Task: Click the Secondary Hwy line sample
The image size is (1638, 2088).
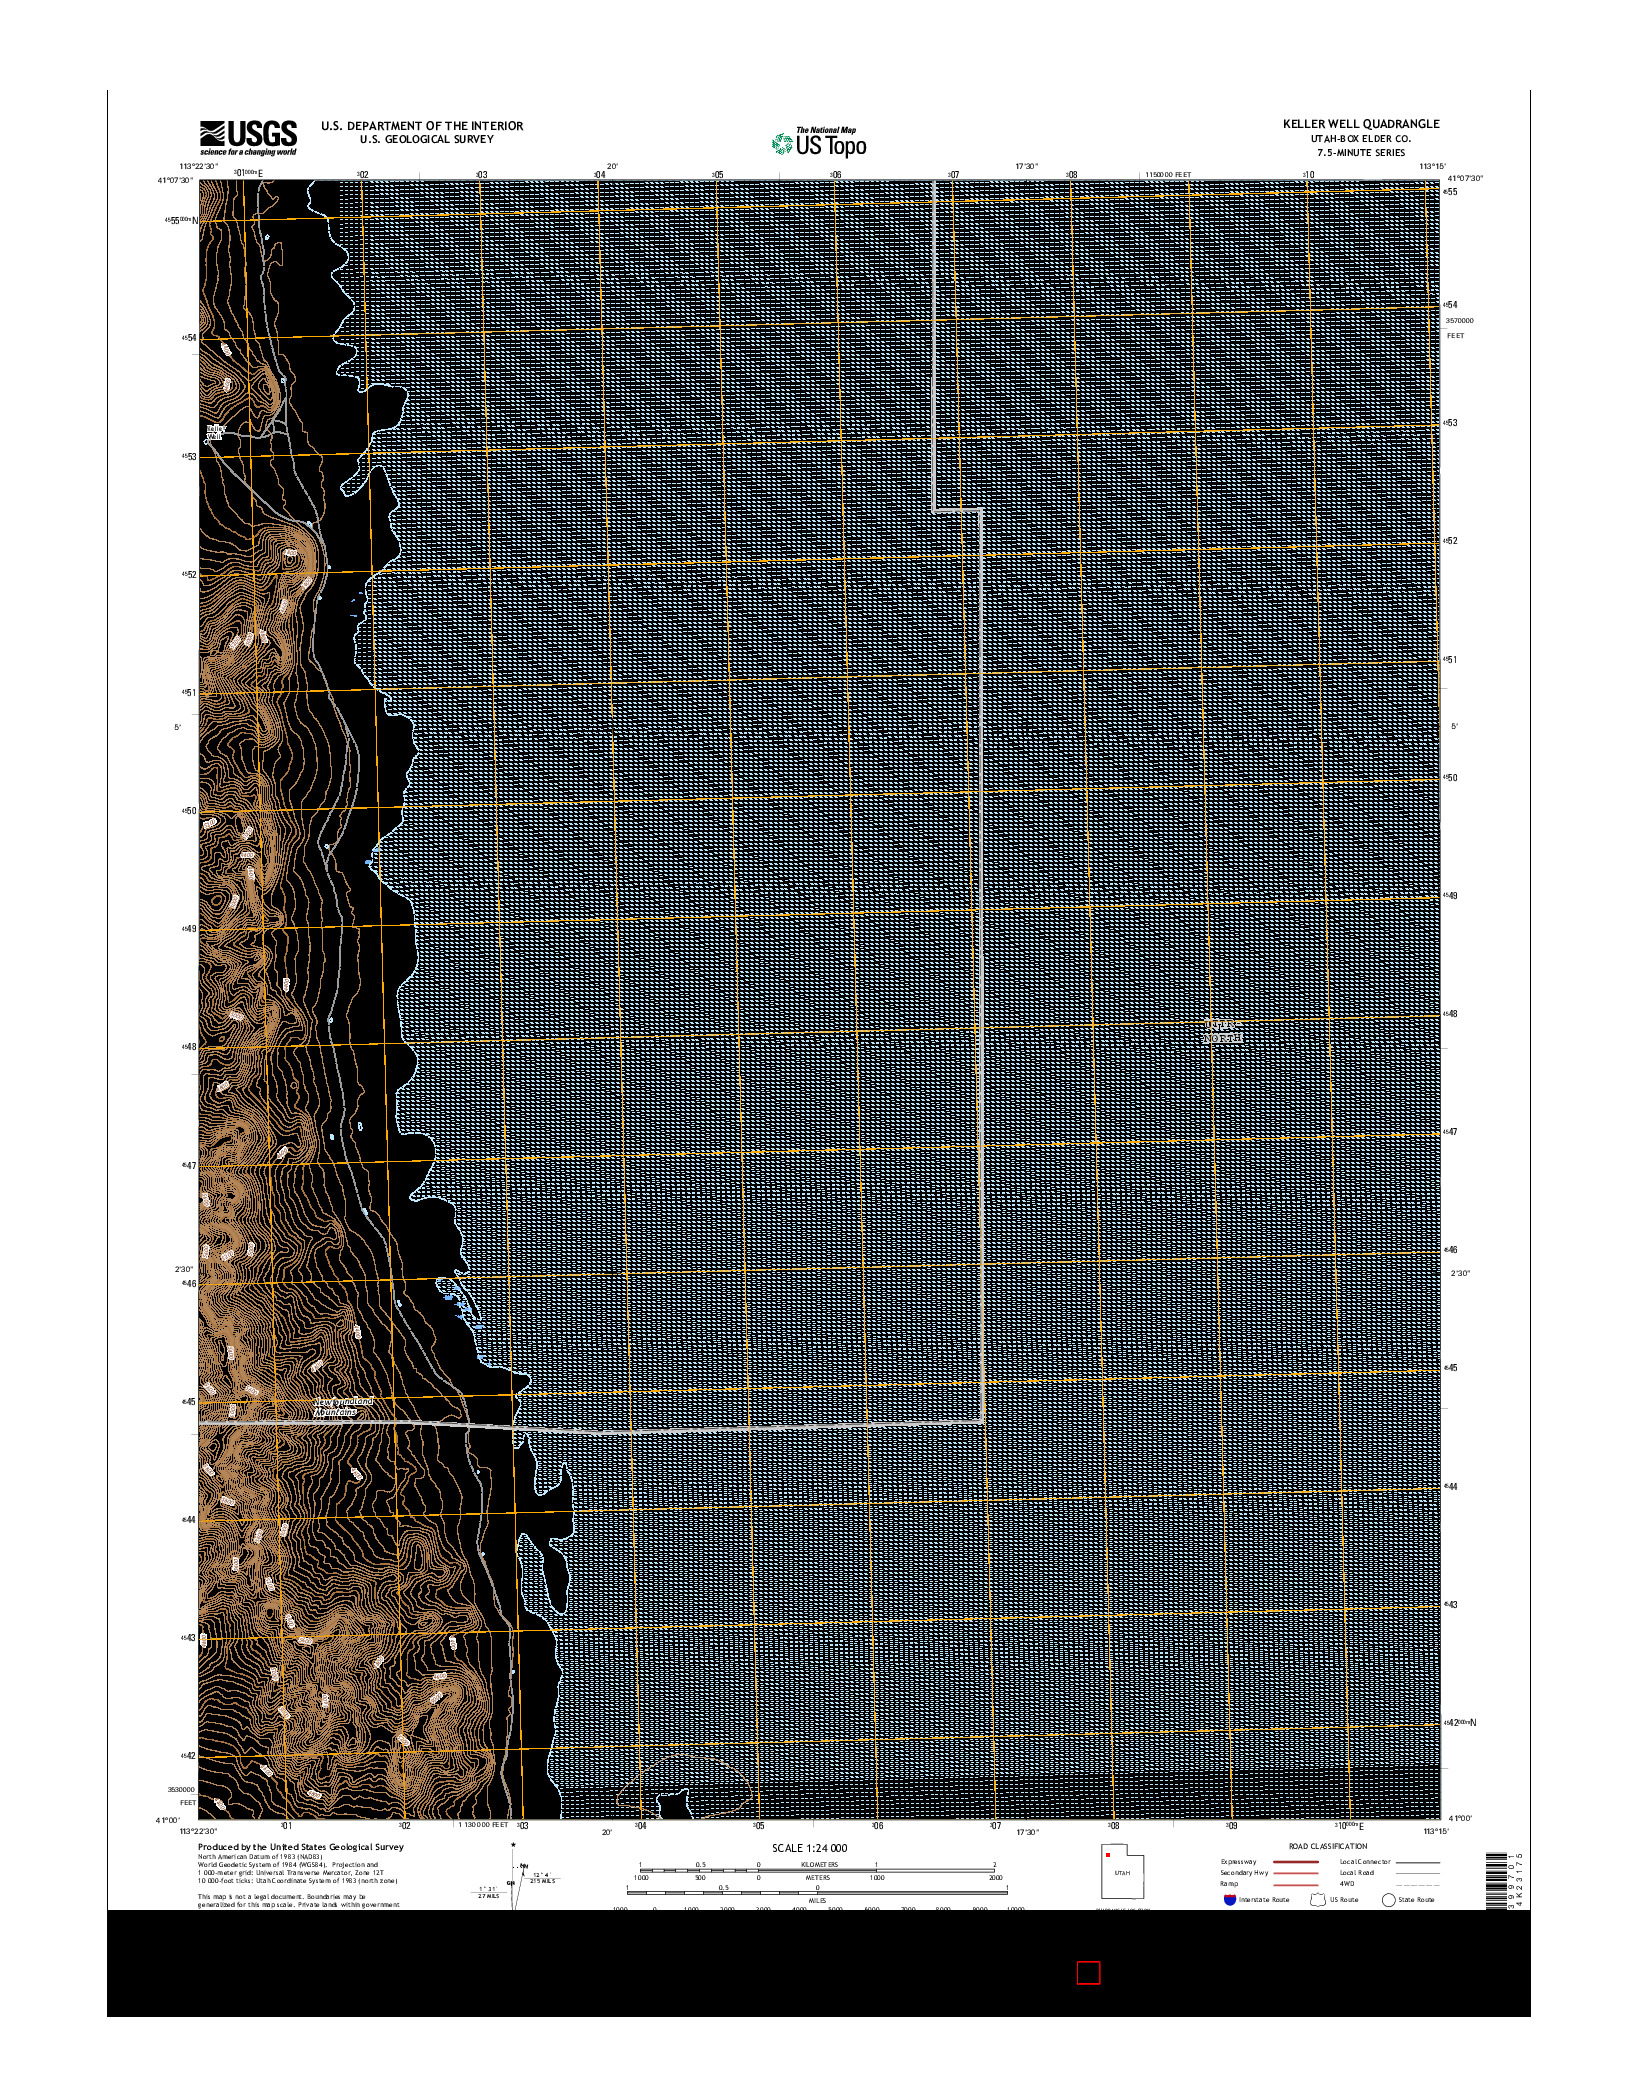Action: [1296, 1873]
